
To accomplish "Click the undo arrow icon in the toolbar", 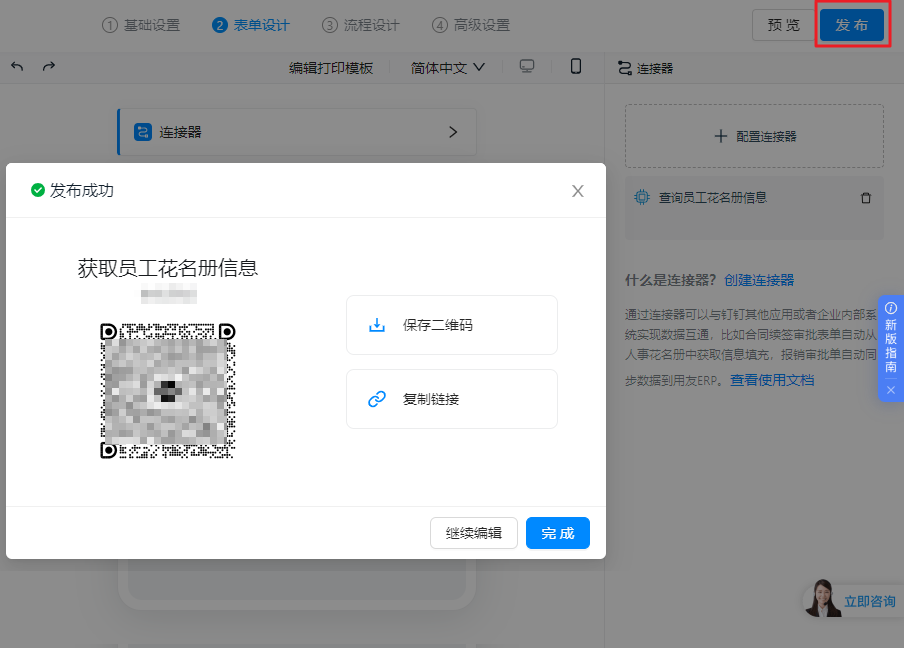I will click(x=17, y=67).
